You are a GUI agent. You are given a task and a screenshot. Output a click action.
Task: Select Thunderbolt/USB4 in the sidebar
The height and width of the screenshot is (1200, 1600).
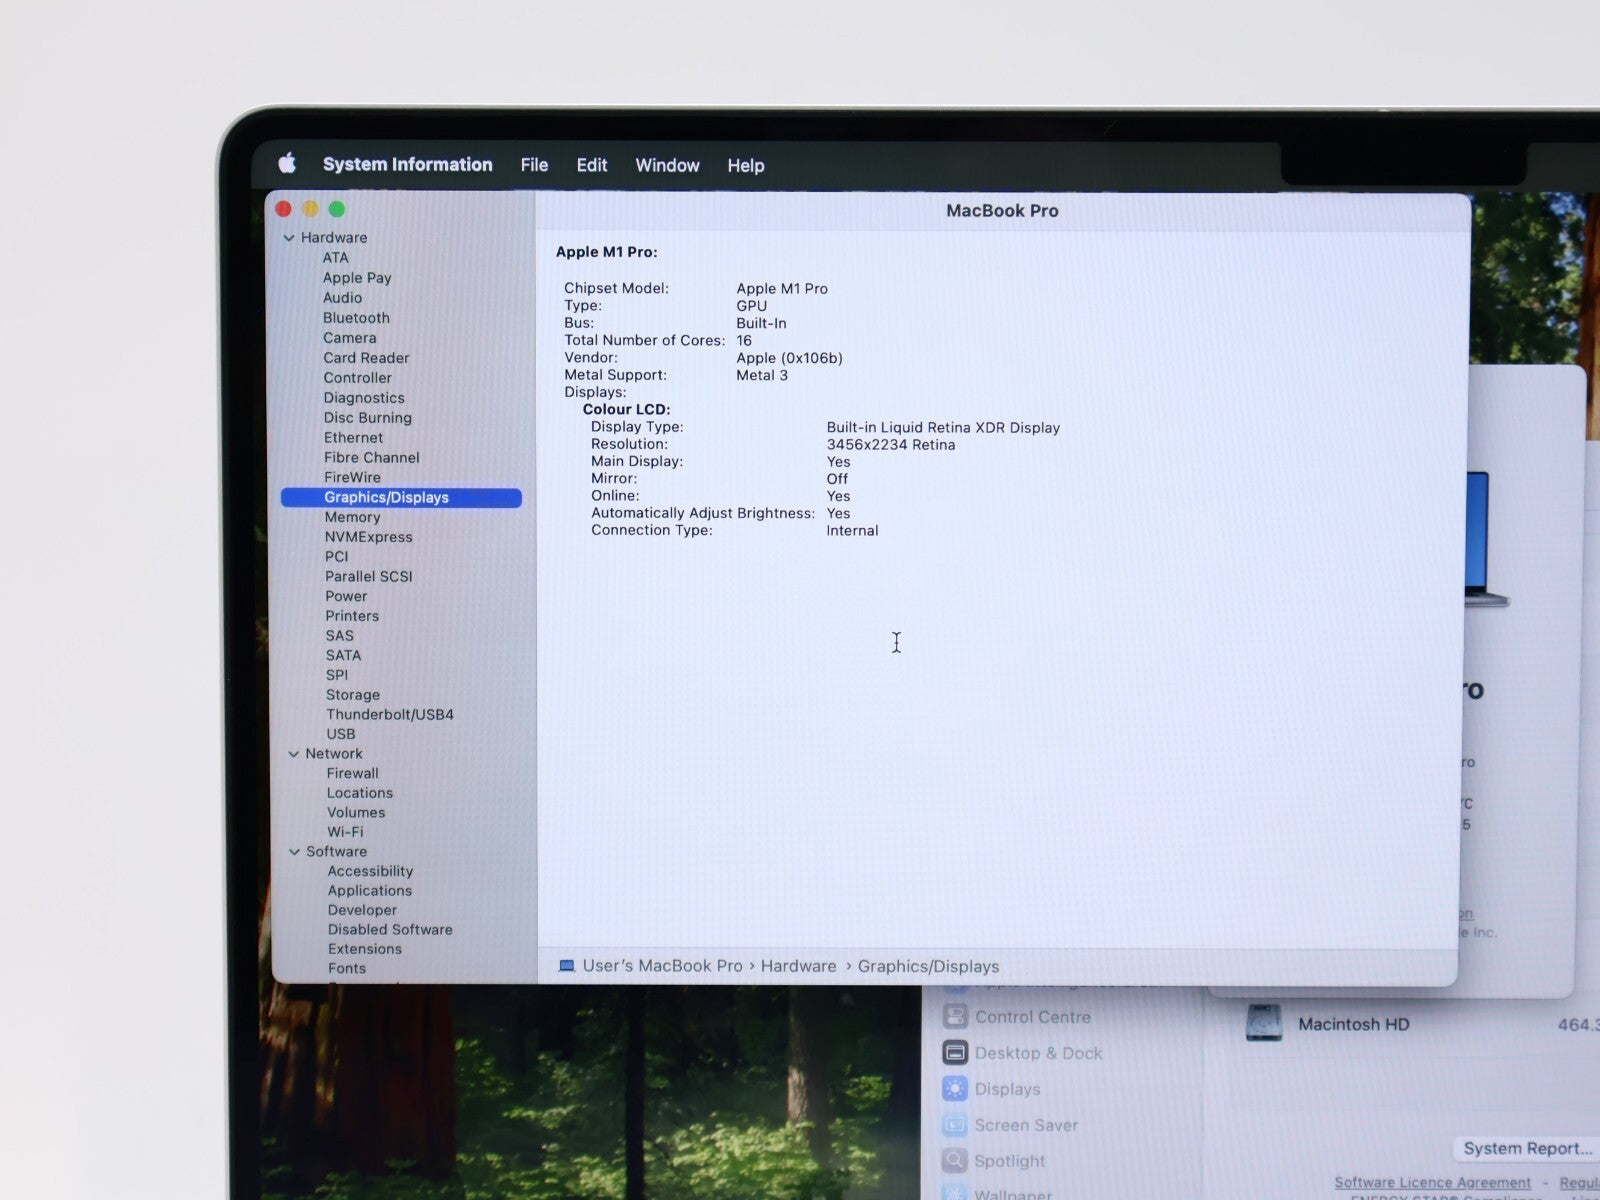point(390,715)
